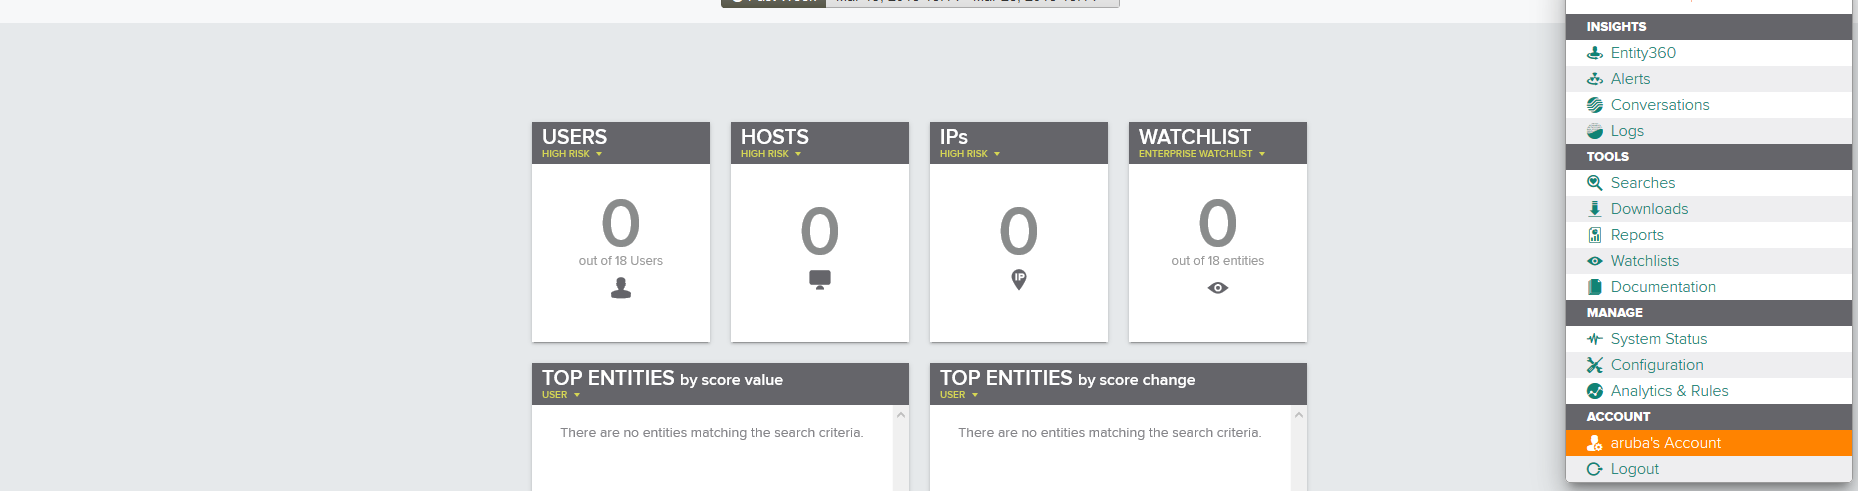Screen dimensions: 1858x491
Task: Click the zero count in HOSTS card
Action: tap(820, 231)
